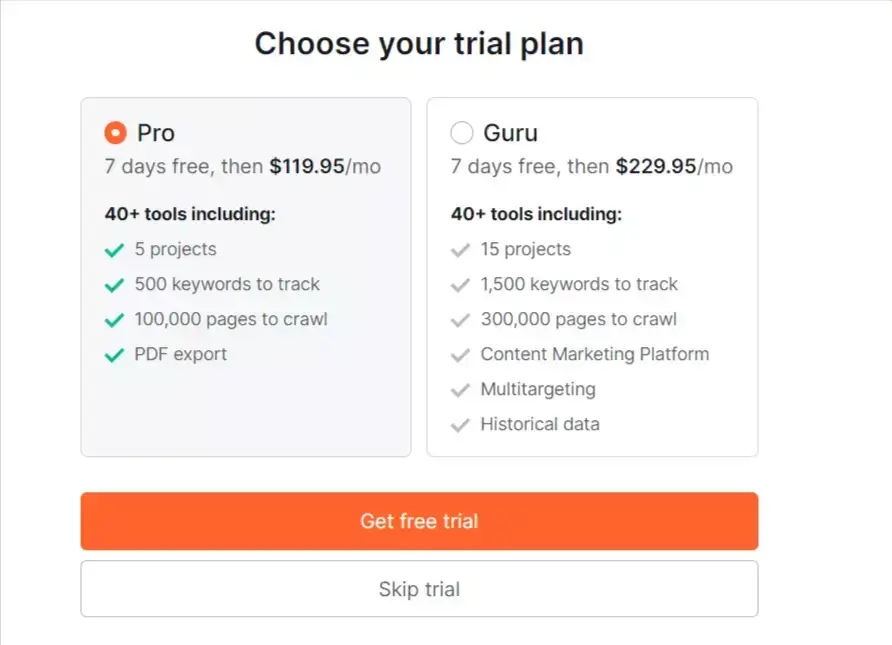892x645 pixels.
Task: Click the Get free trial button
Action: (x=419, y=520)
